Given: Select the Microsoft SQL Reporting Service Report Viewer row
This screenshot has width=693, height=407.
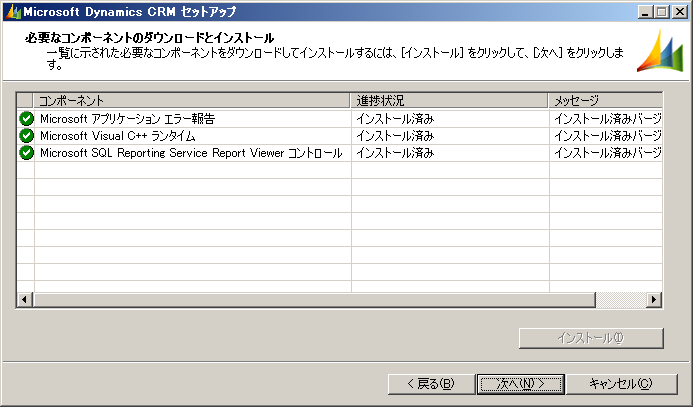Looking at the screenshot, I should [x=339, y=152].
